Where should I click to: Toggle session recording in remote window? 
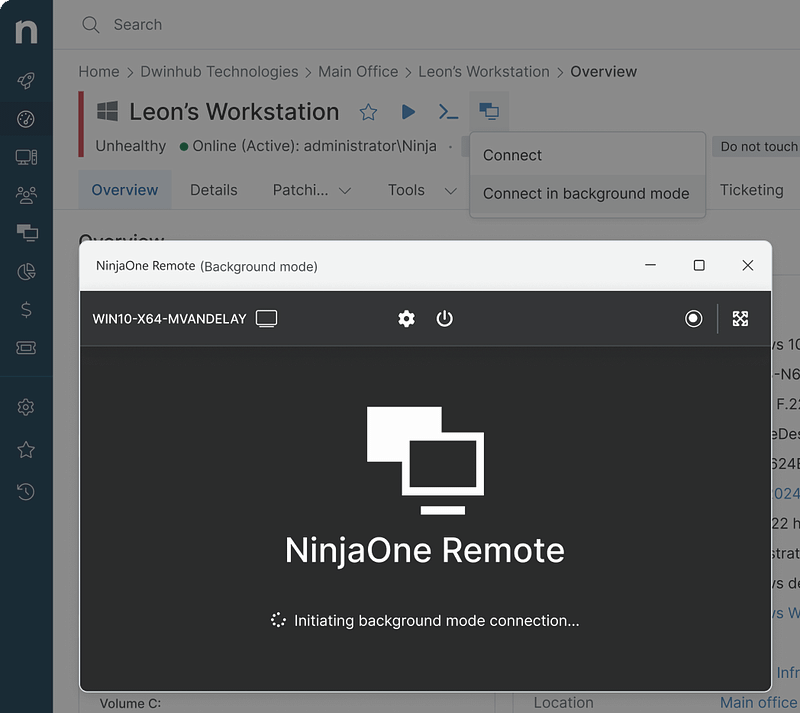point(693,319)
